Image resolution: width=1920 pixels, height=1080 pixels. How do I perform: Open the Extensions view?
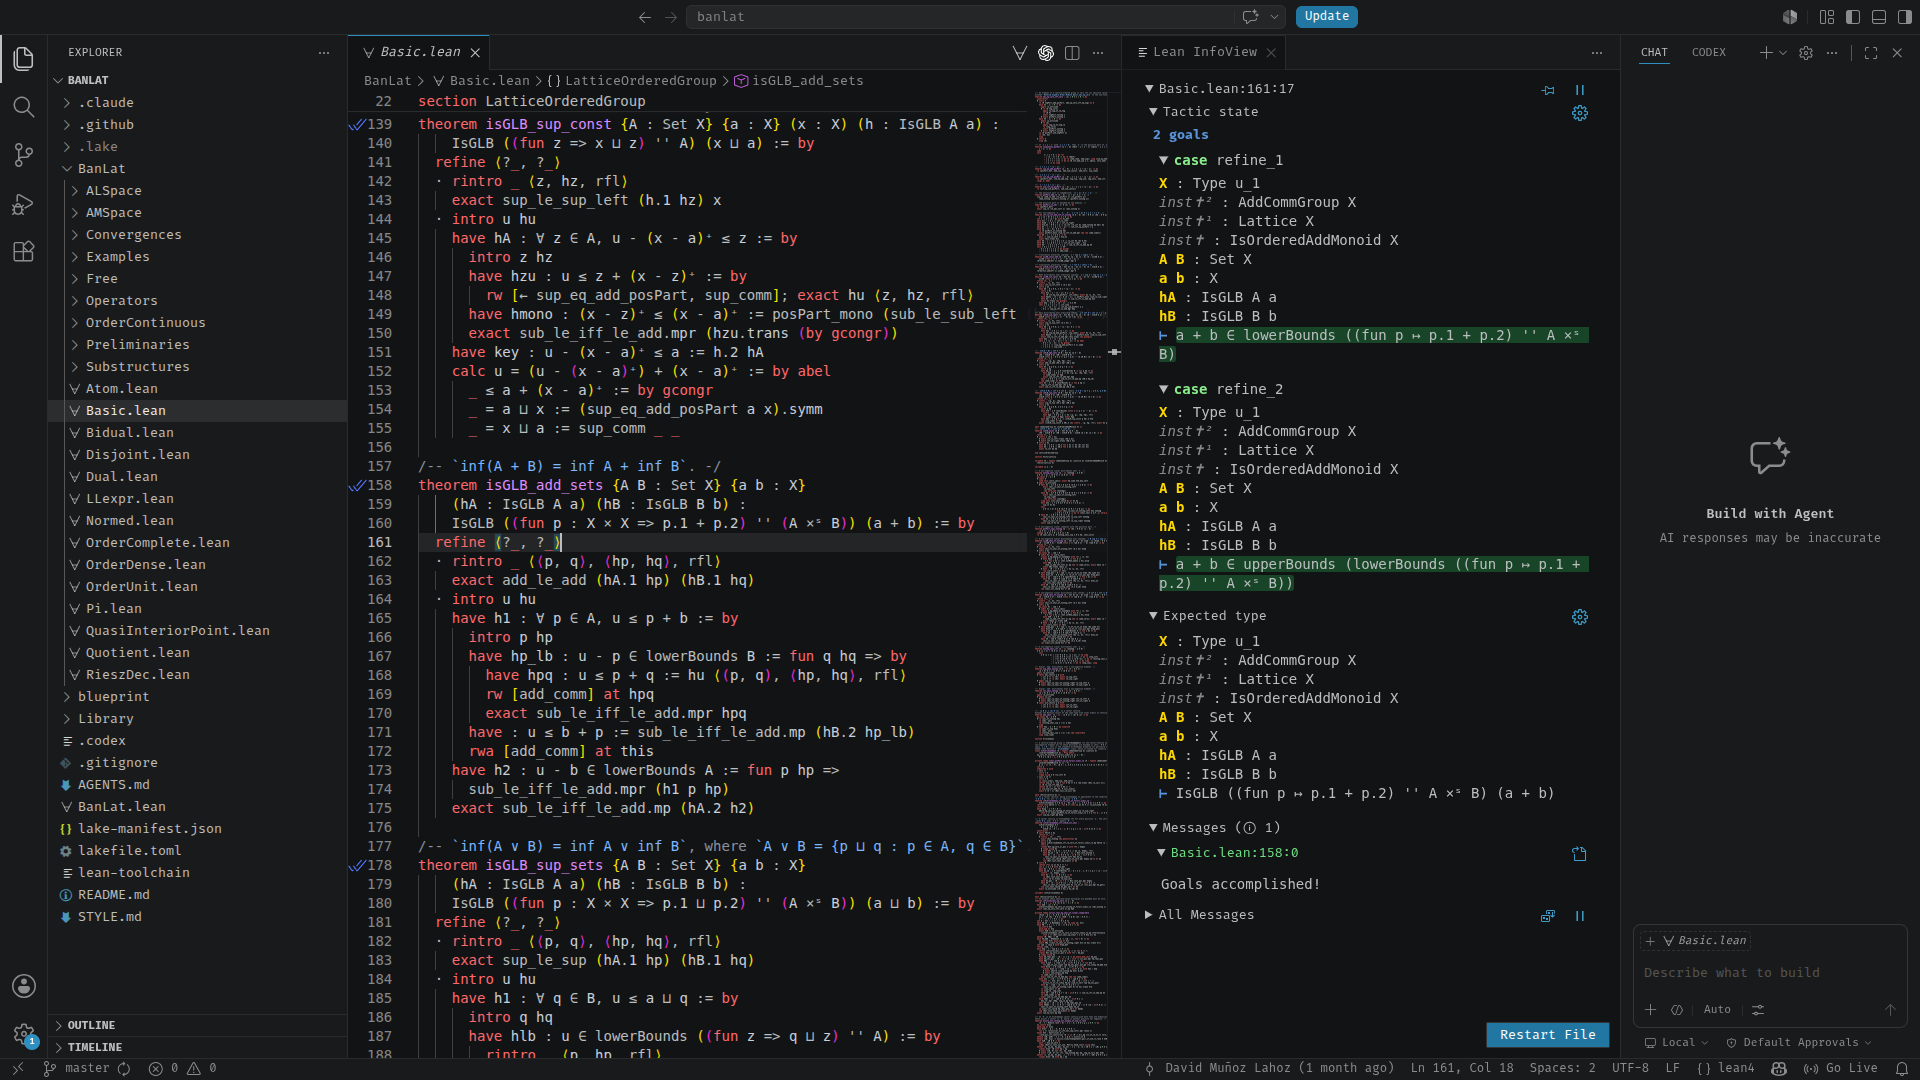[x=24, y=252]
